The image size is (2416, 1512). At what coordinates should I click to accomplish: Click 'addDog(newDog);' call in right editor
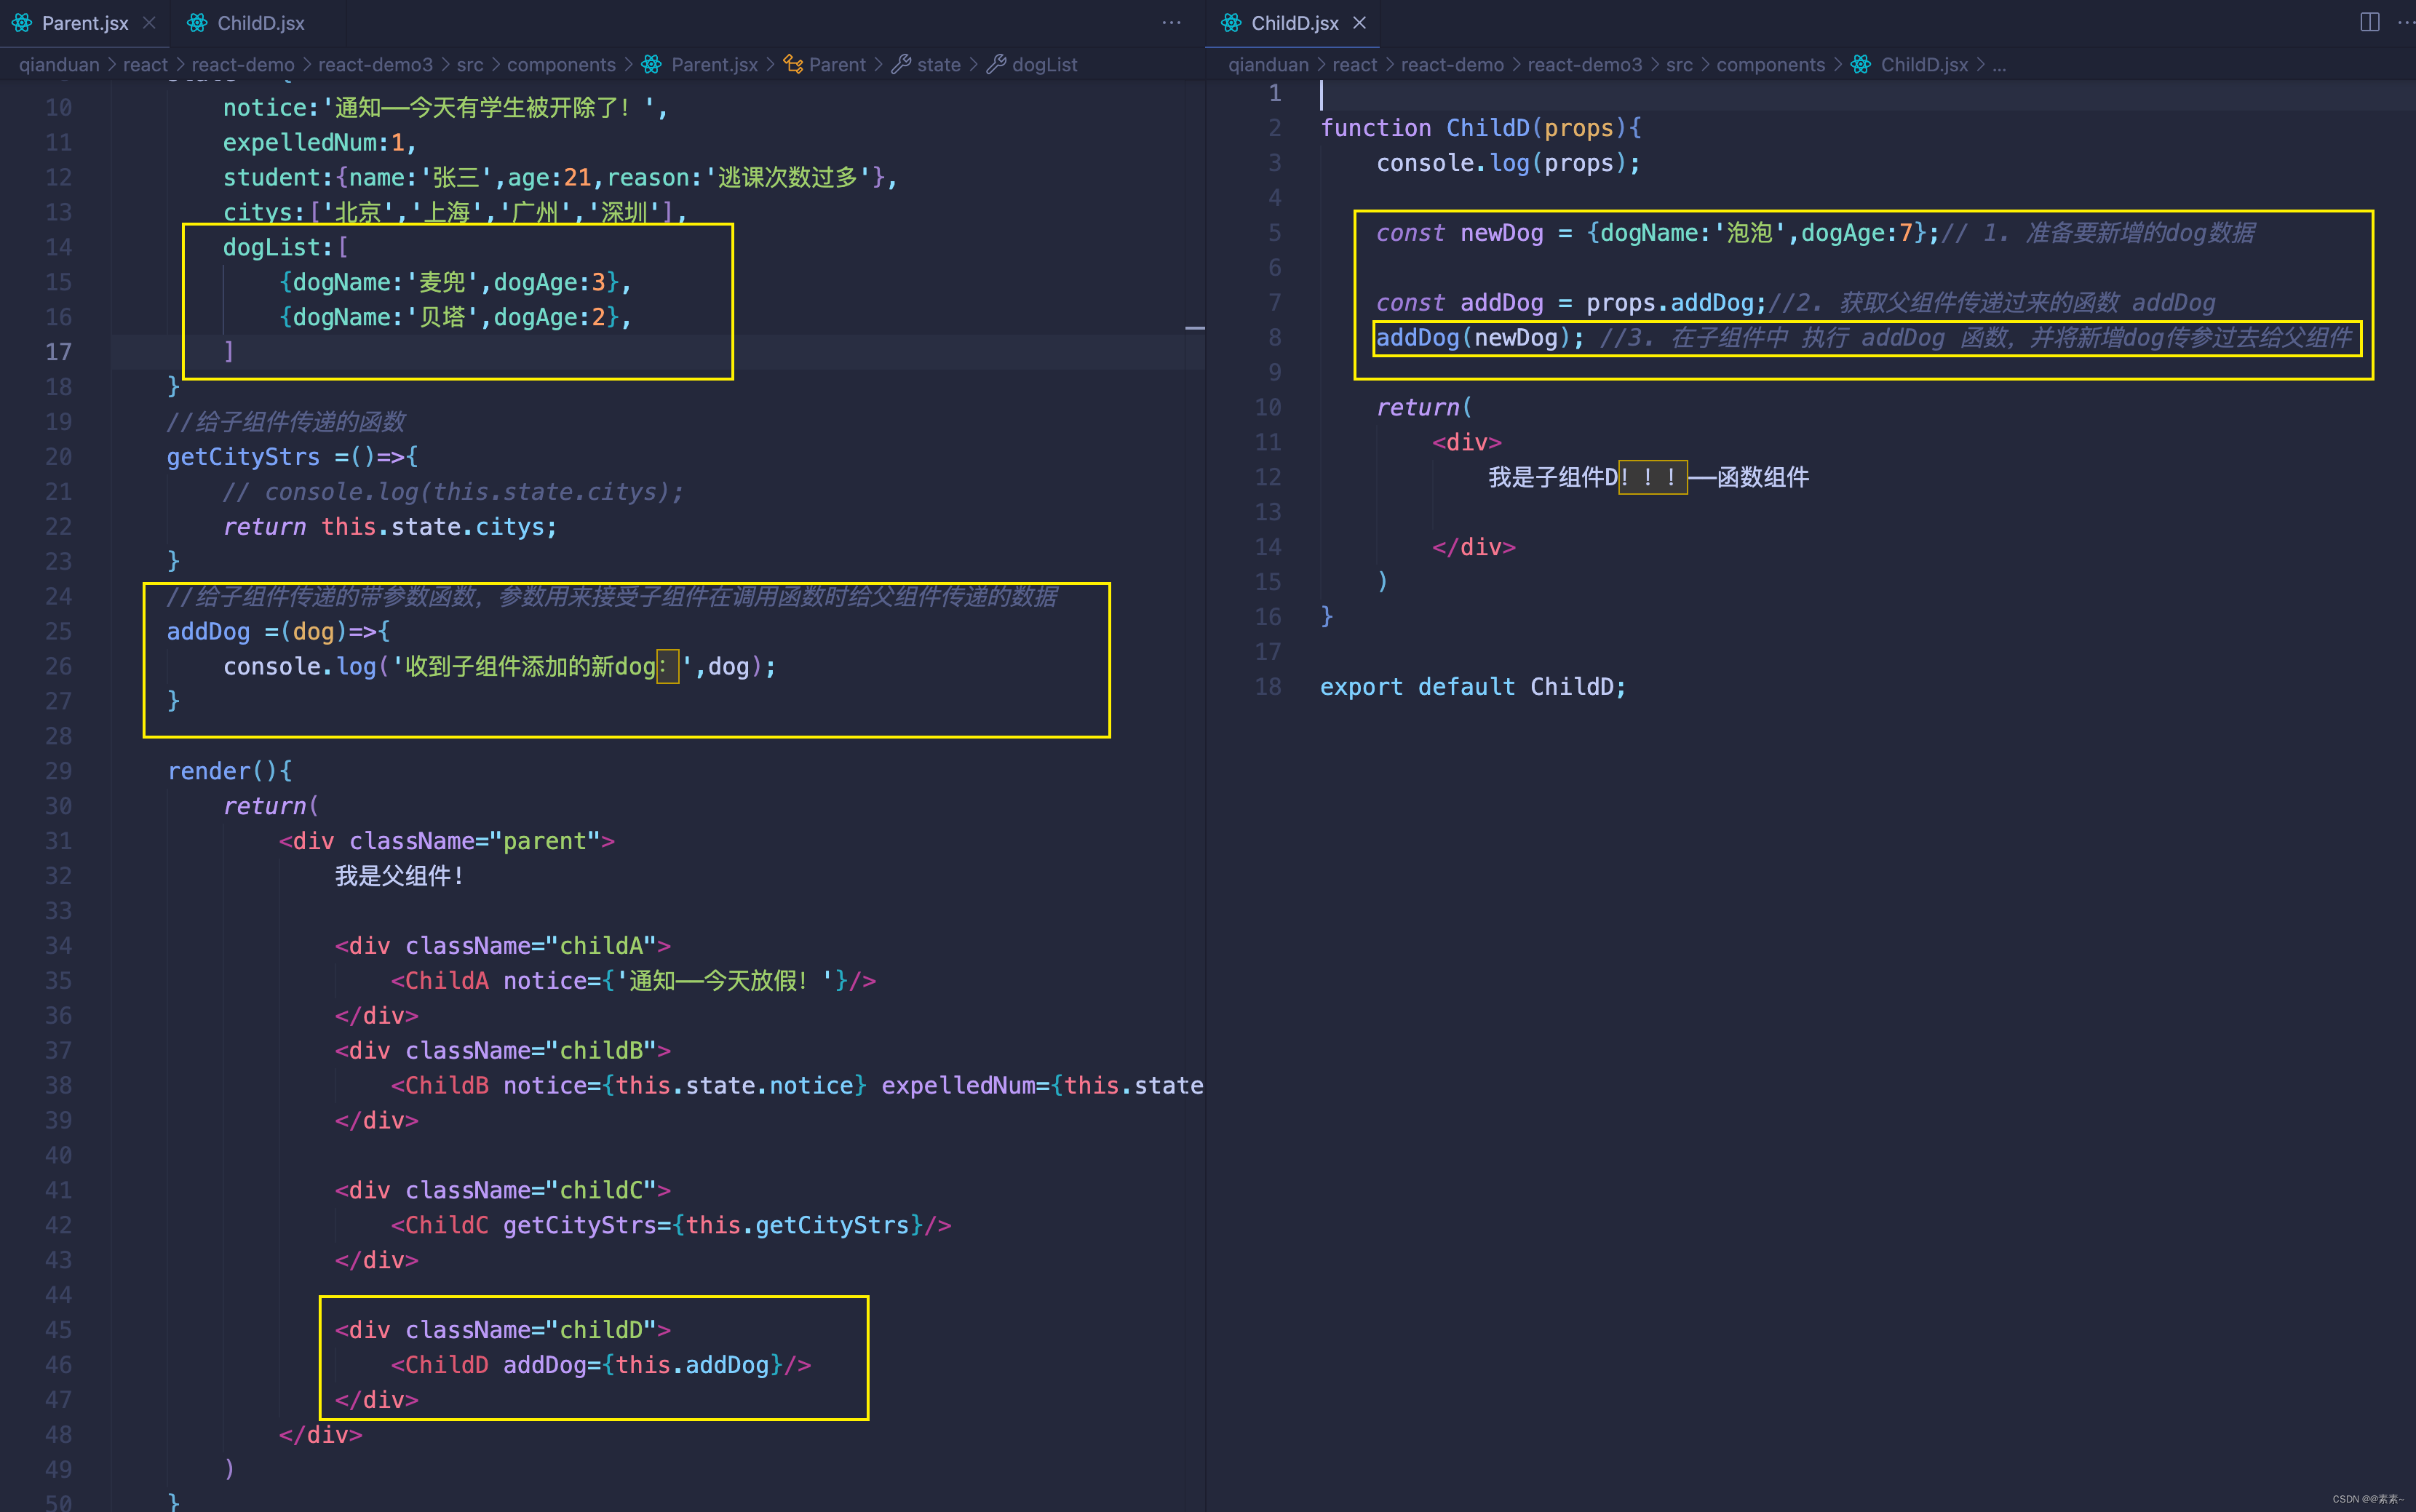point(1480,338)
